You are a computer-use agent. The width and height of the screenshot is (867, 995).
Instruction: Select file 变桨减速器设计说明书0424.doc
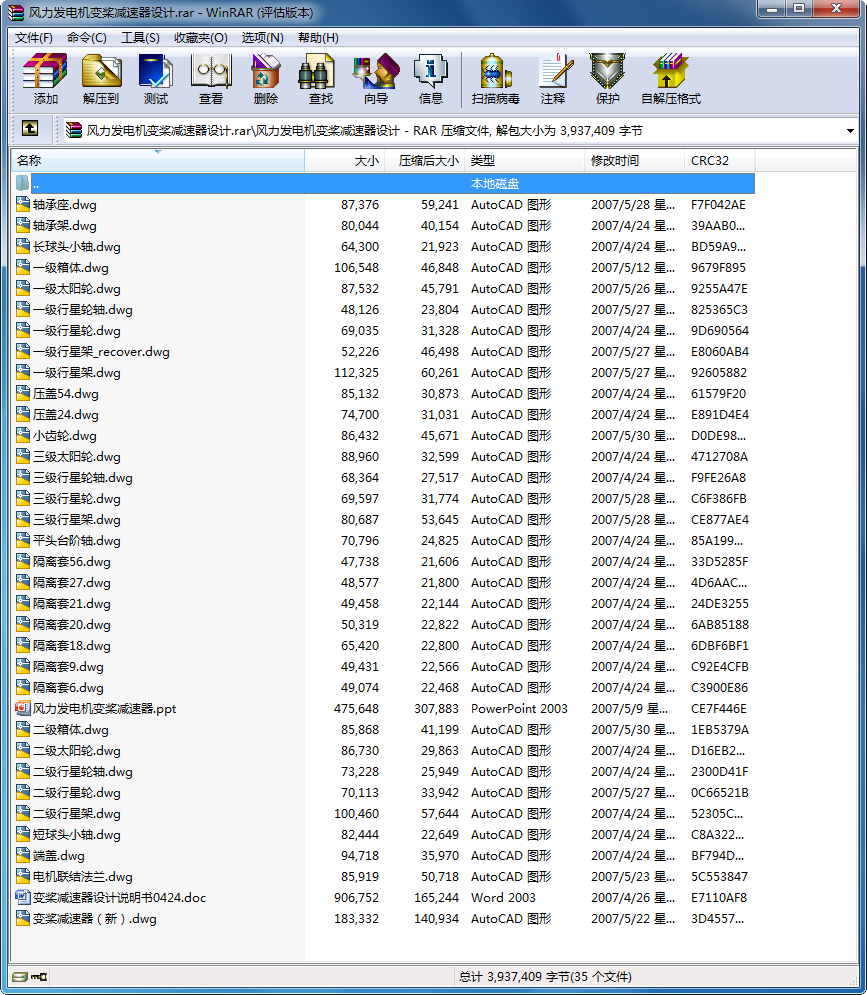pyautogui.click(x=119, y=897)
